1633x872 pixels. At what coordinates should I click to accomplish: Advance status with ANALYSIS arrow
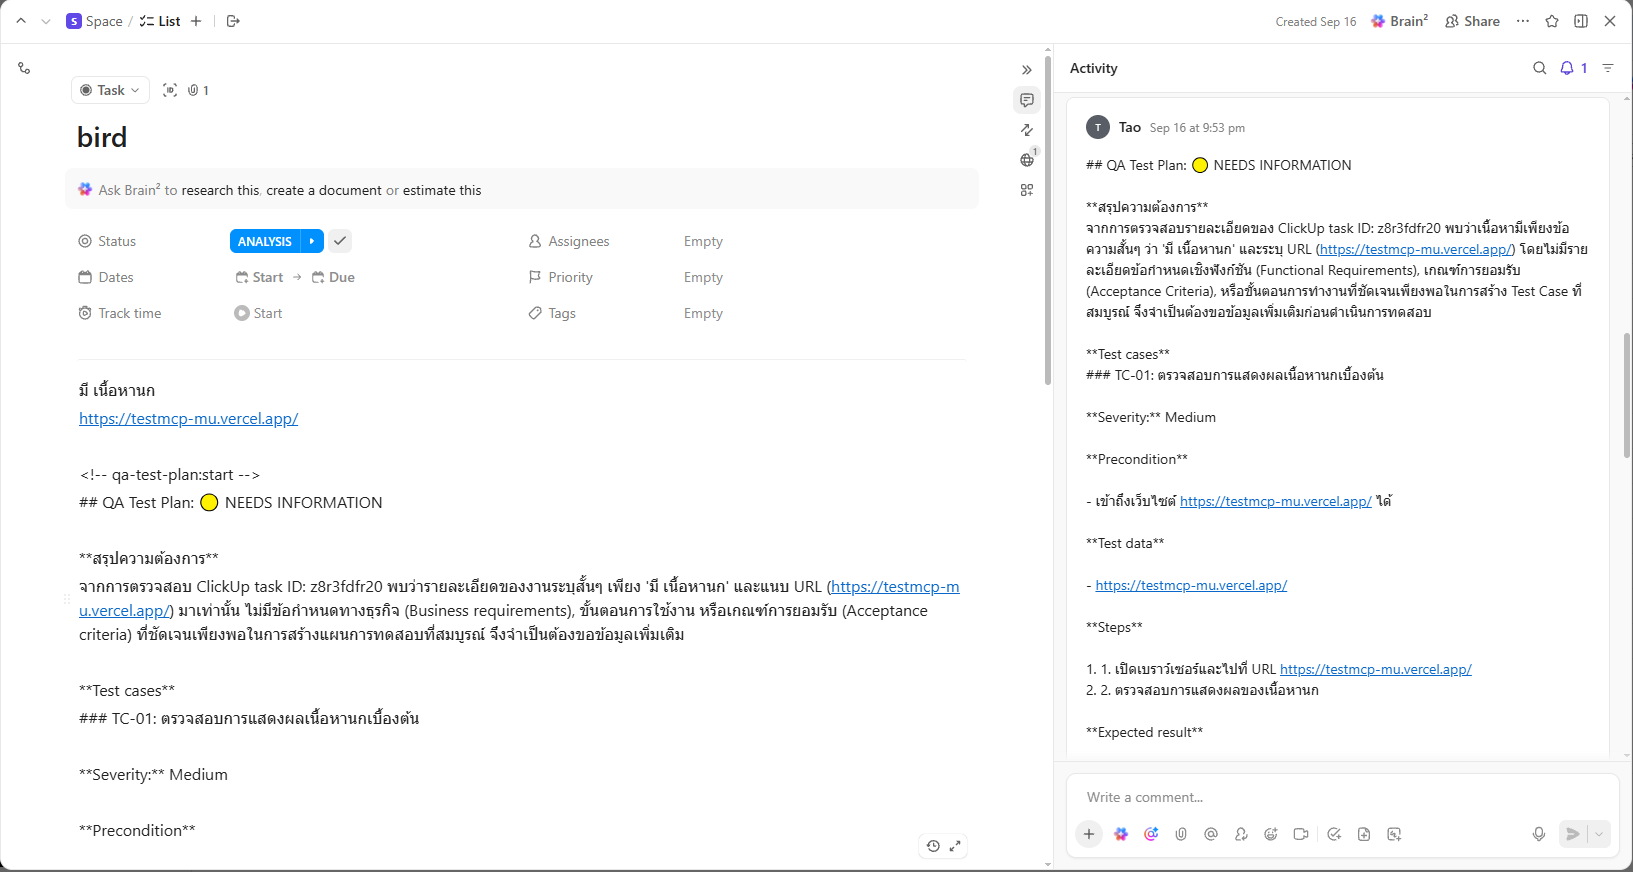click(x=312, y=241)
